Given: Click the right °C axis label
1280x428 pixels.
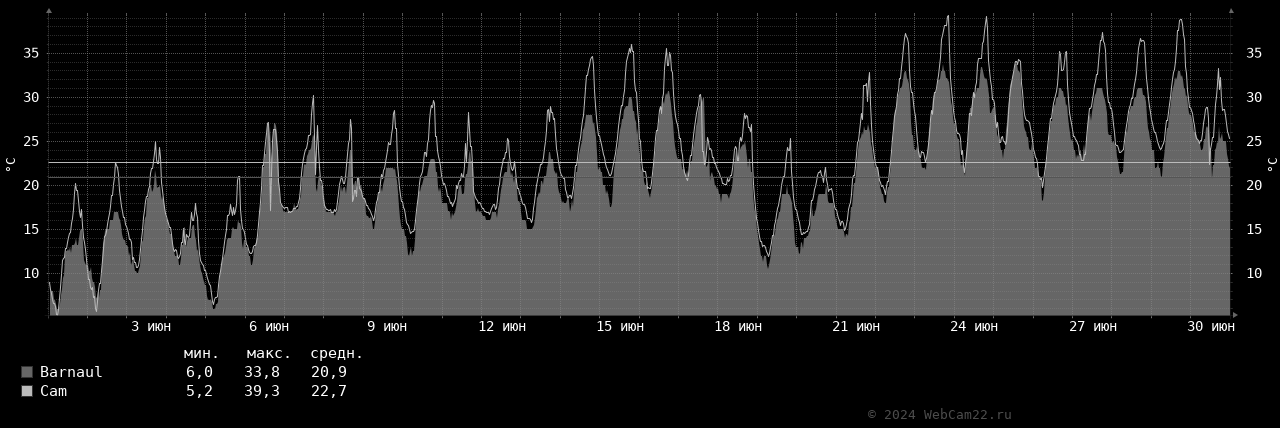Looking at the screenshot, I should pos(1271,163).
